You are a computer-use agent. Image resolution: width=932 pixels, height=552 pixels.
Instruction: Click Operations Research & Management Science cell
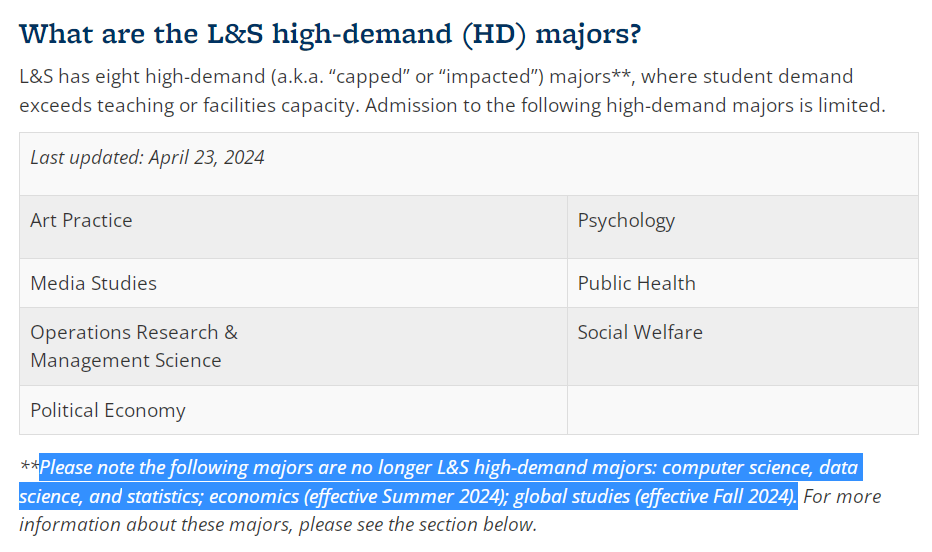pos(293,346)
